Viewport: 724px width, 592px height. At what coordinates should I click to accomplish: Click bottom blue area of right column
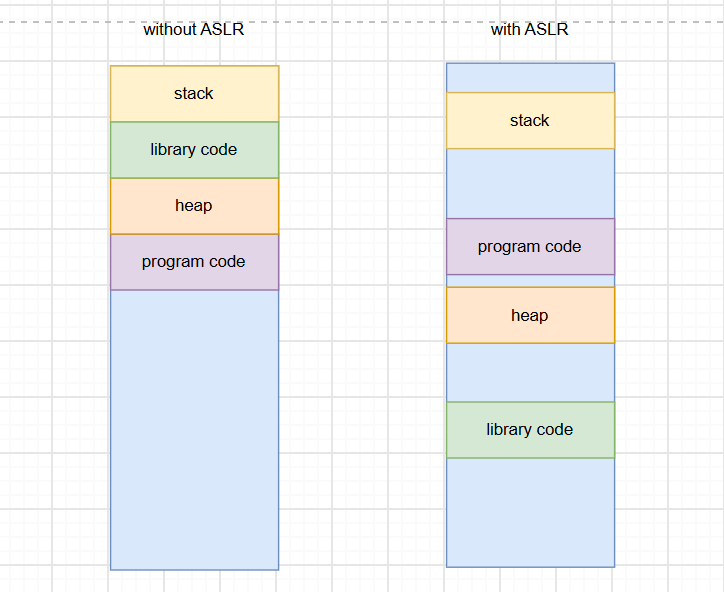(x=531, y=513)
